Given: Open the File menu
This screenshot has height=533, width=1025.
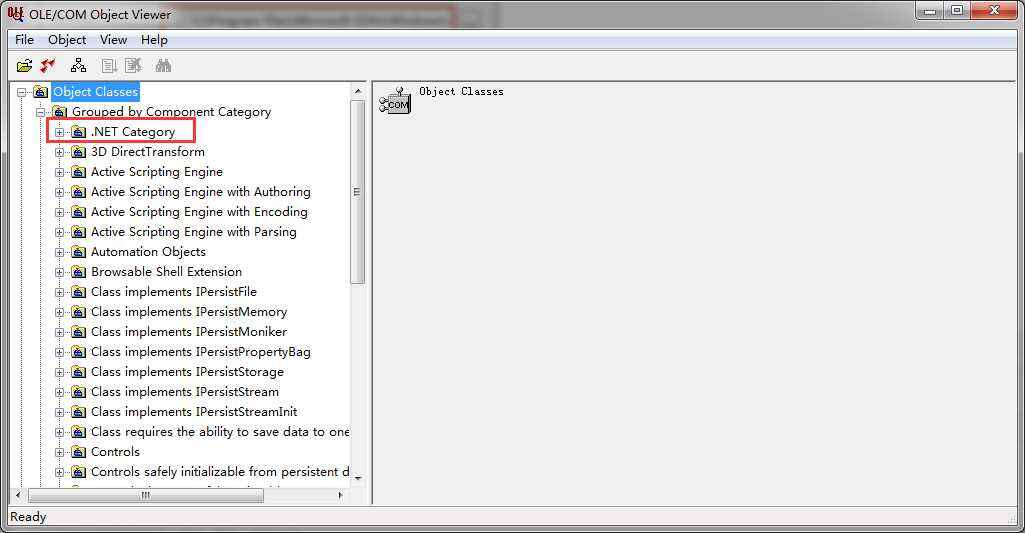Looking at the screenshot, I should coord(24,40).
